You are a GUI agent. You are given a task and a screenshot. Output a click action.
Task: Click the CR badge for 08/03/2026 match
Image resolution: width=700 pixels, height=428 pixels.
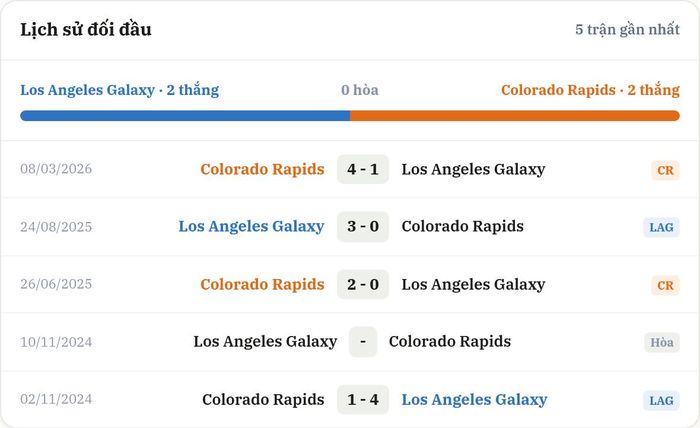[665, 170]
